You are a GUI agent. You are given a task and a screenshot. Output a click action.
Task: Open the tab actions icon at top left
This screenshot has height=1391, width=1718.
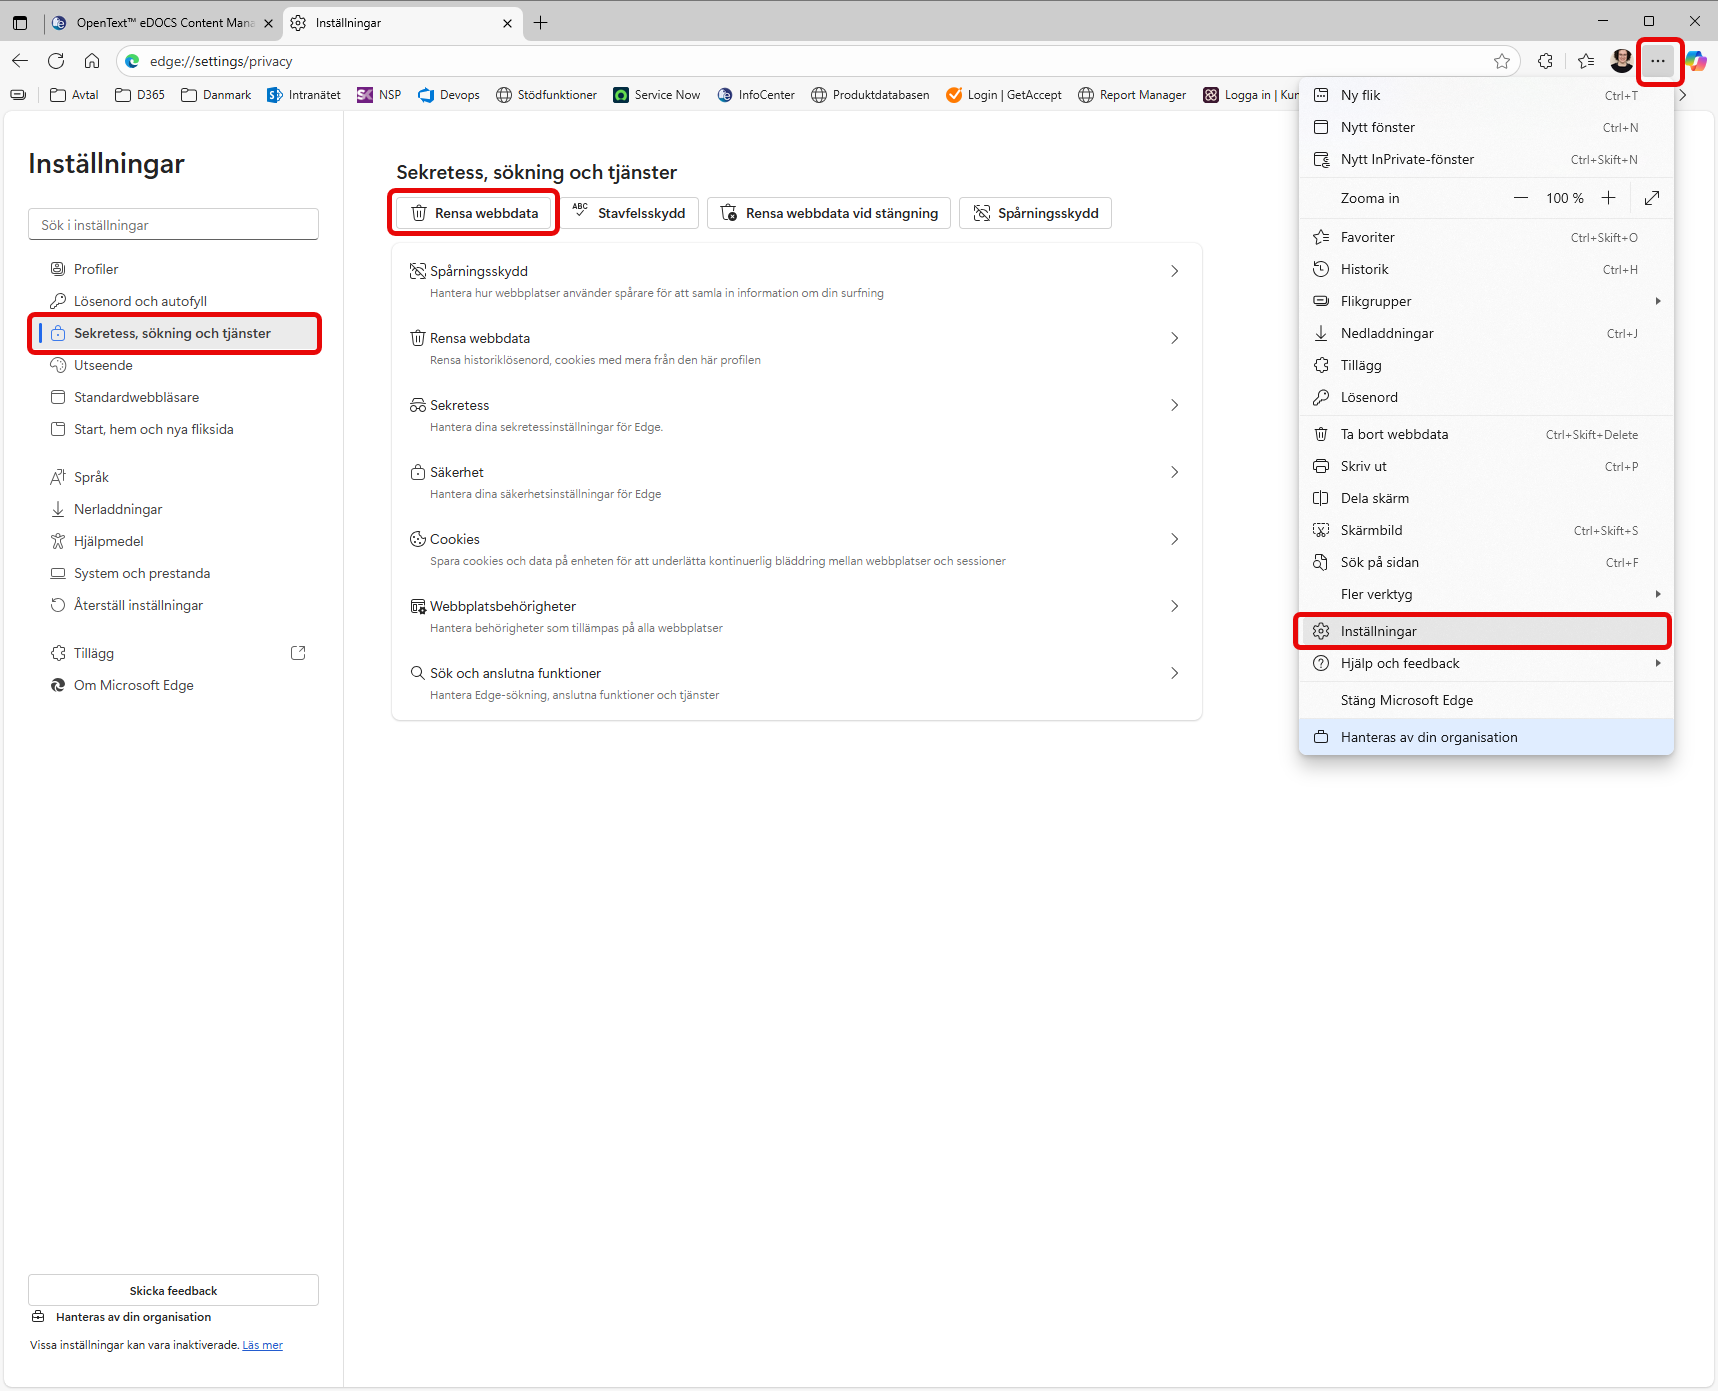click(20, 23)
